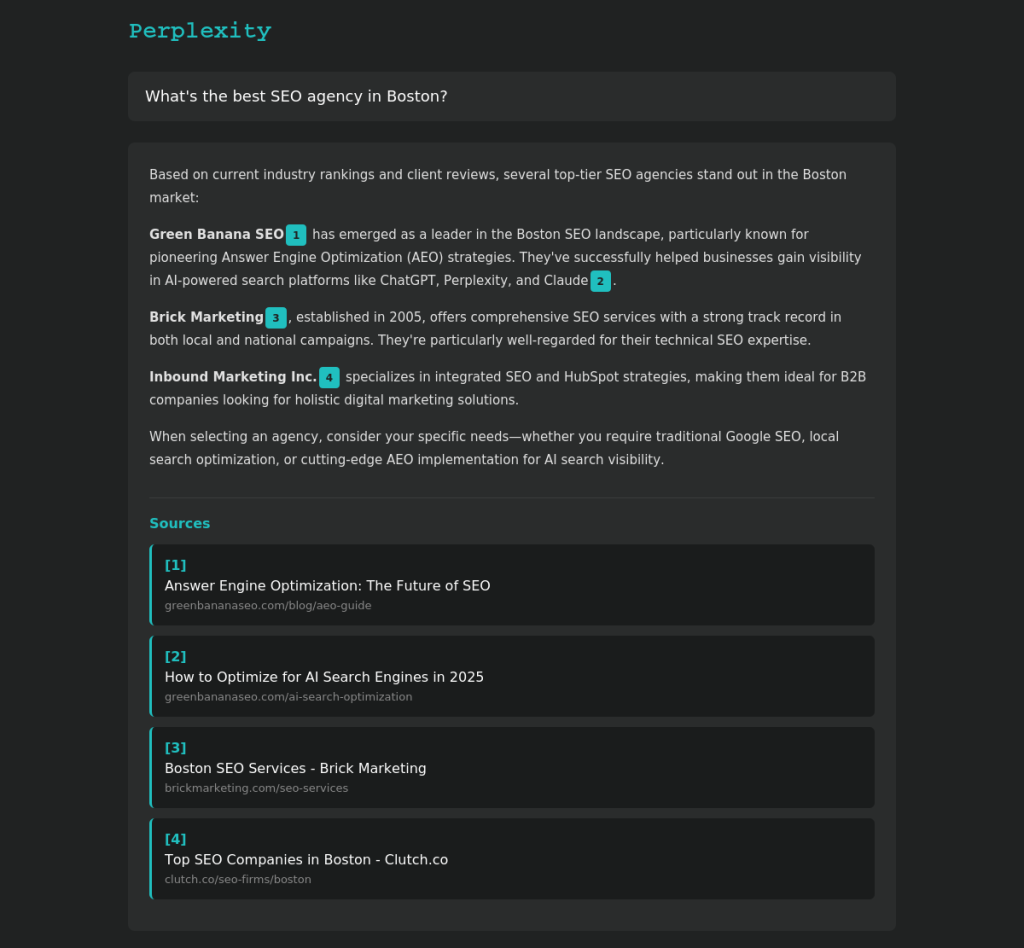Viewport: 1024px width, 948px height.
Task: Visit the Boston SEO Services Brick Marketing source
Action: click(x=295, y=768)
